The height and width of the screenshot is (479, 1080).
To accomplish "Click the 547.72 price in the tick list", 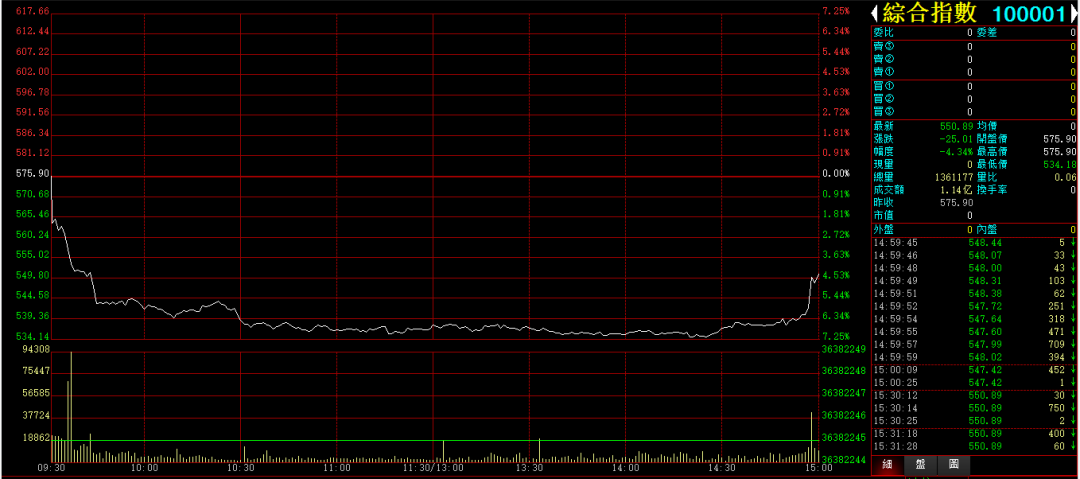I will 984,305.
